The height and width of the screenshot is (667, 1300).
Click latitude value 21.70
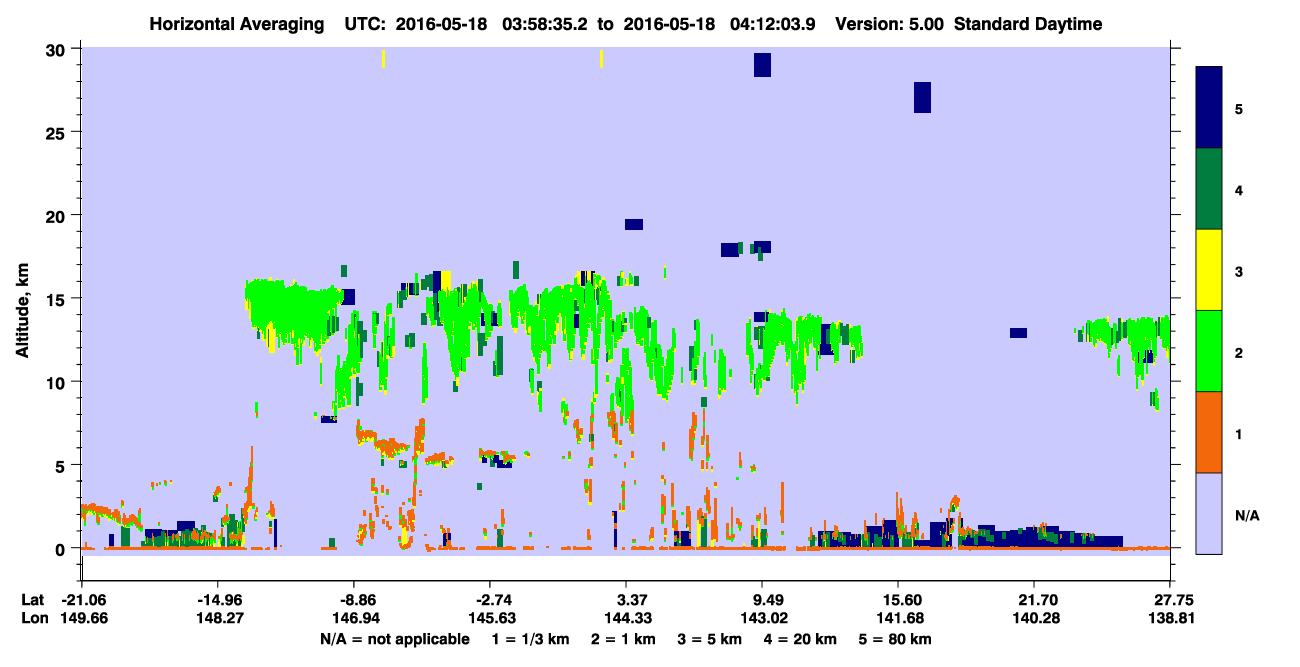(x=1034, y=600)
